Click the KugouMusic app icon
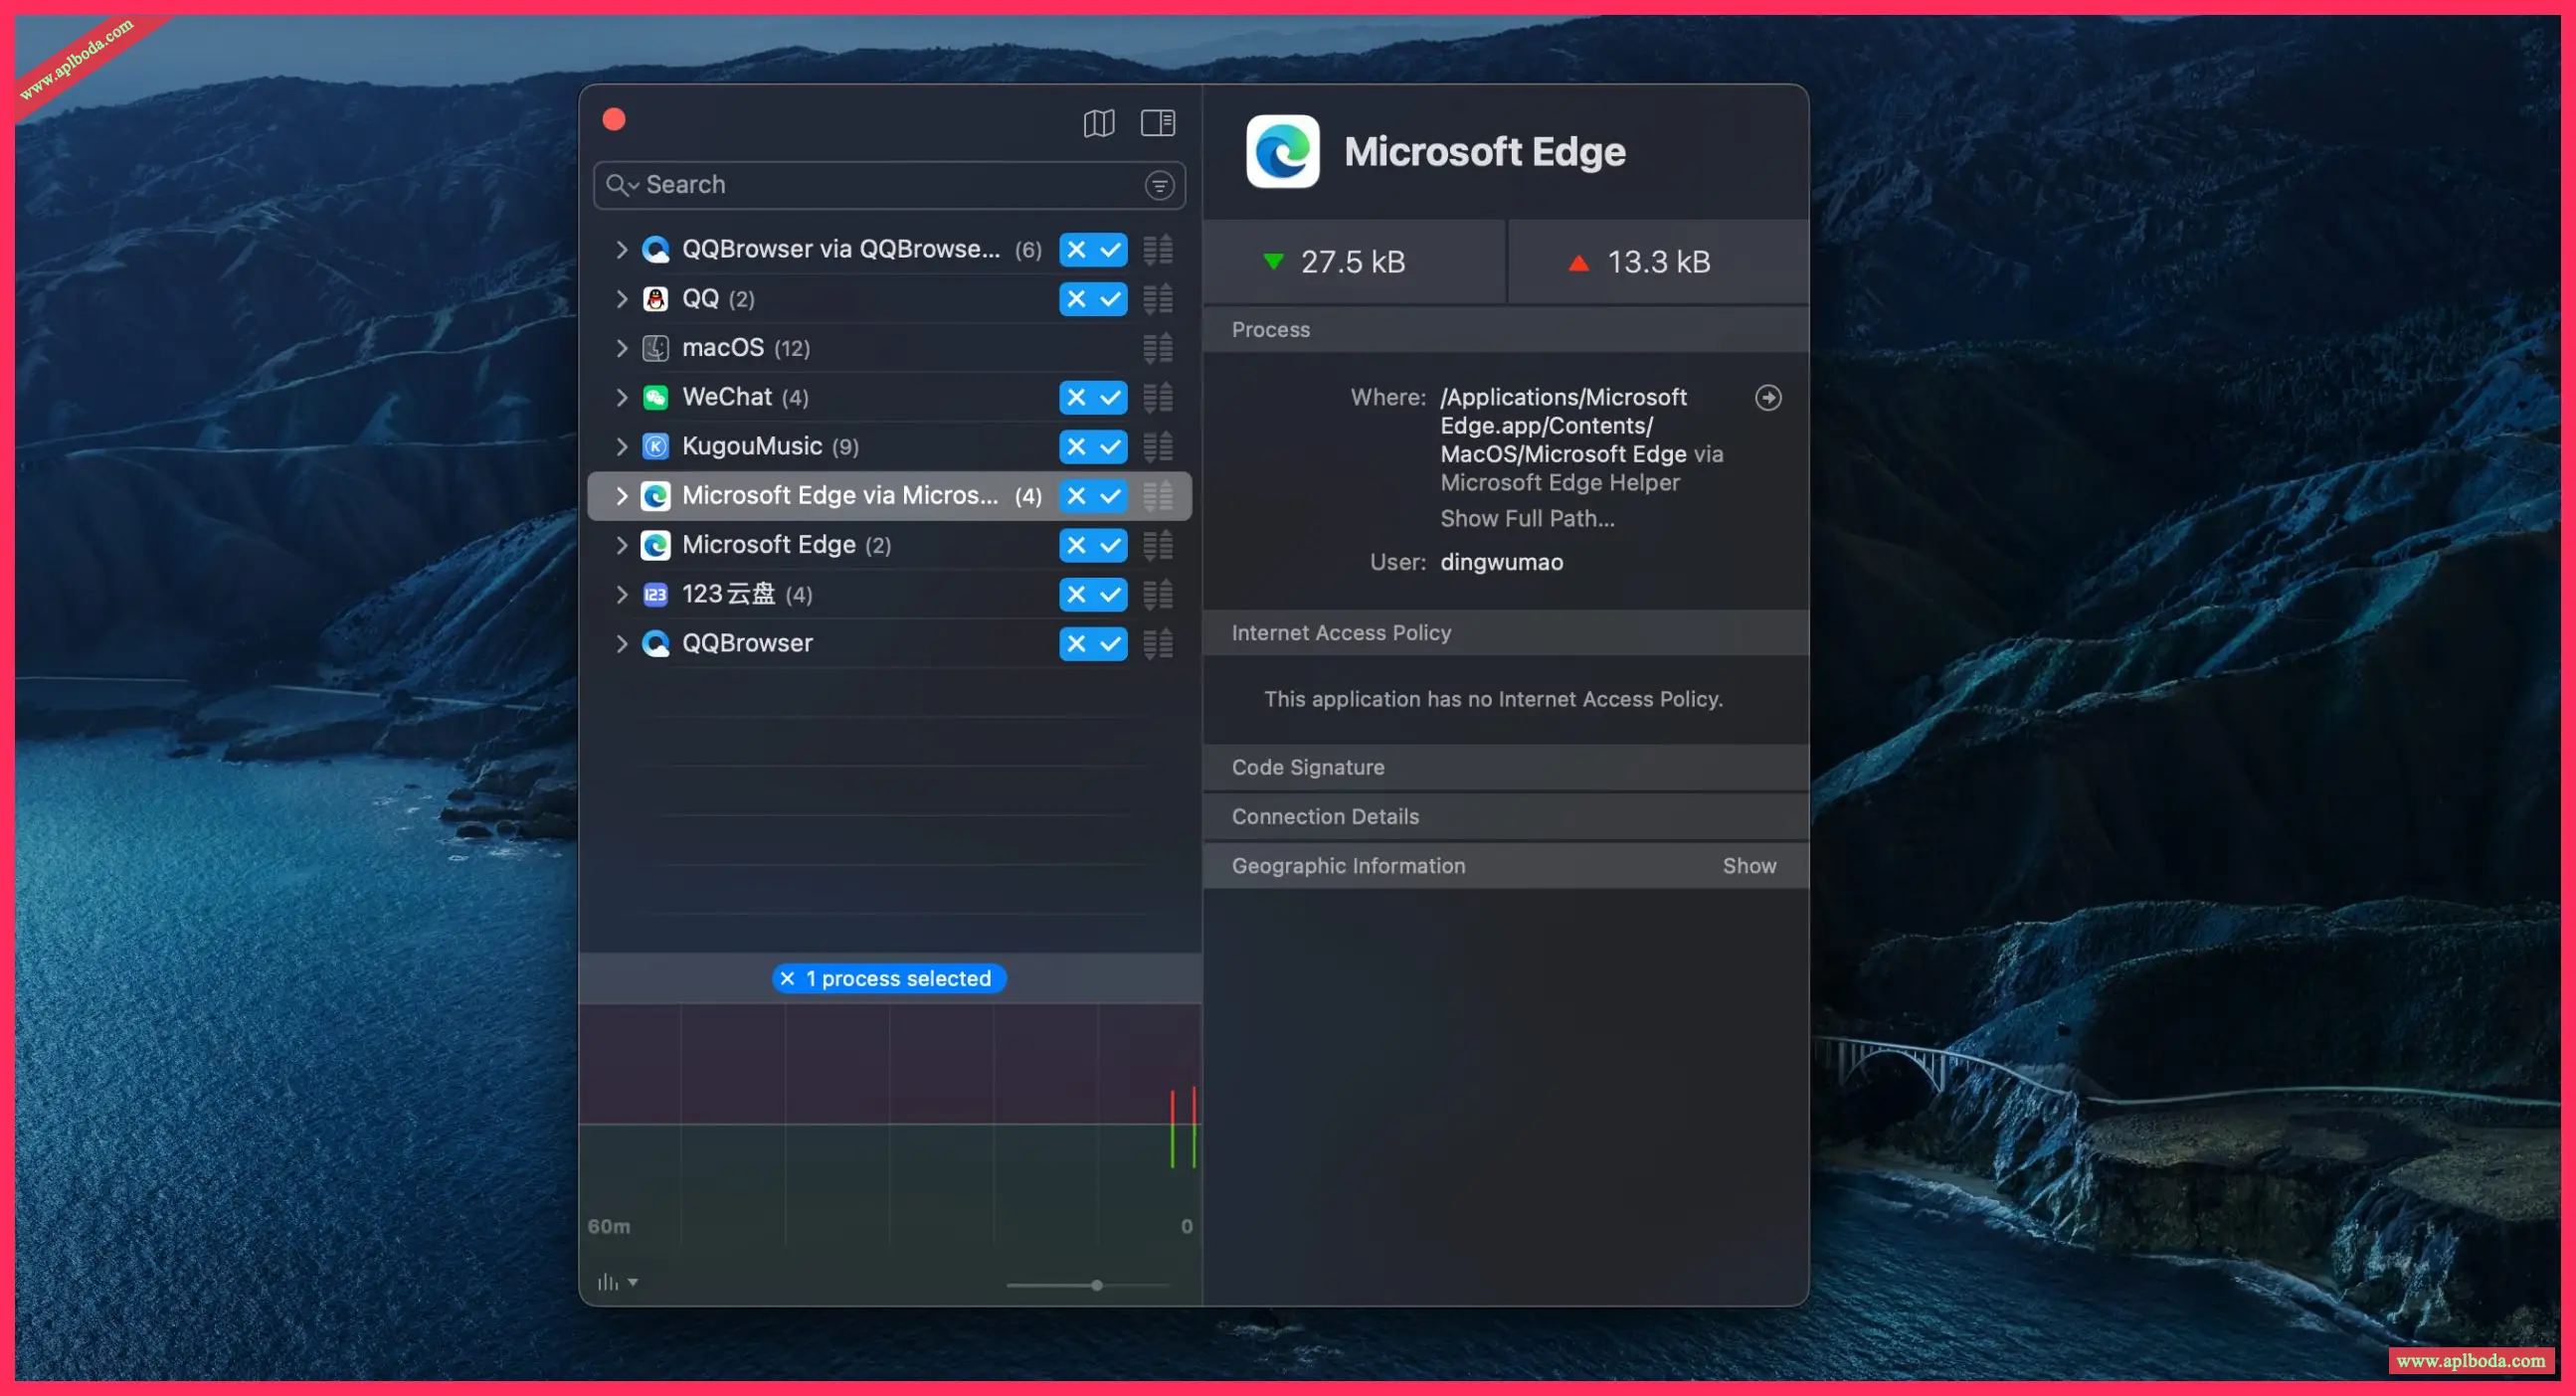Screen dimensions: 2576x1396 pos(655,447)
